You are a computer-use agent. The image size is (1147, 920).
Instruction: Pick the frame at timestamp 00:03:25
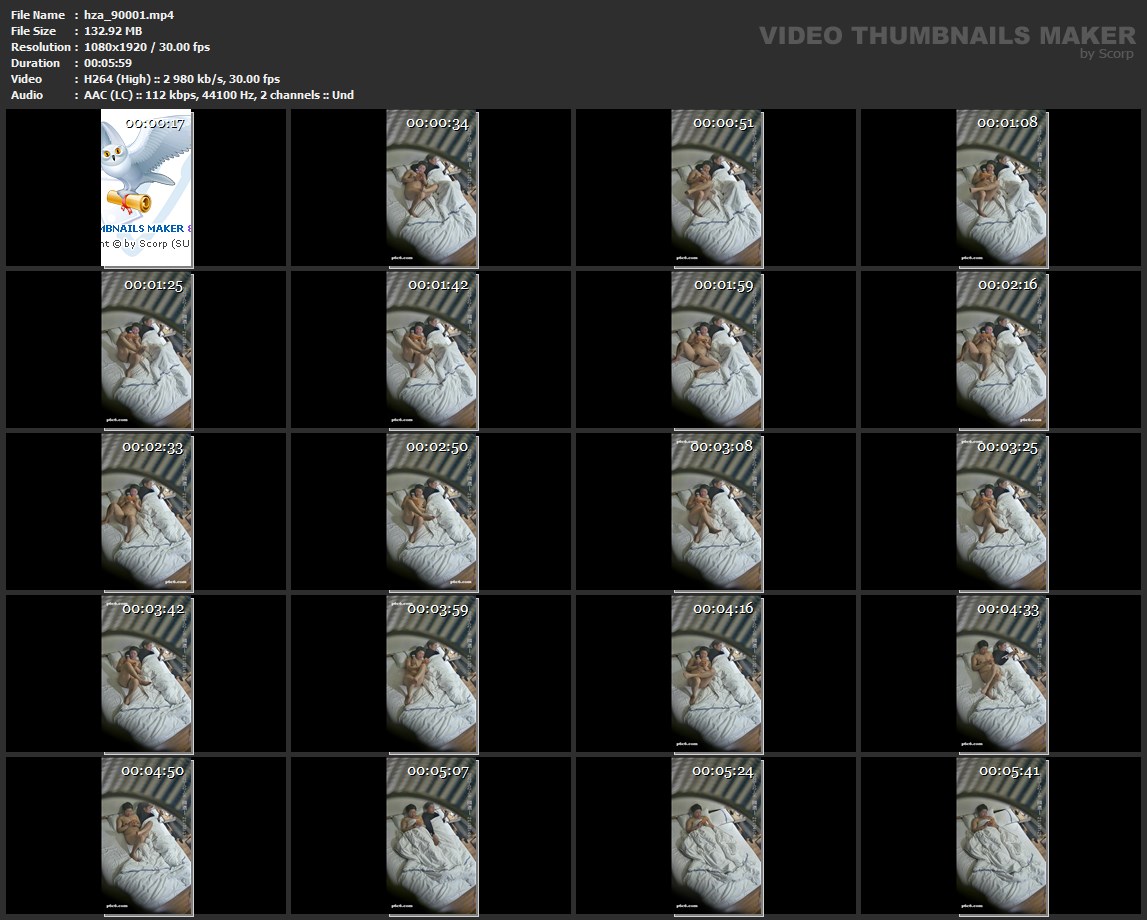1002,512
